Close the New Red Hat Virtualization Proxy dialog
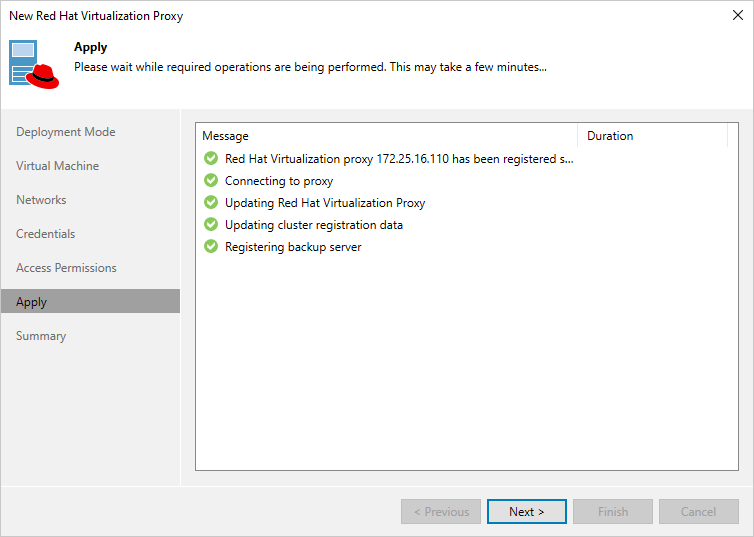The width and height of the screenshot is (754, 537). 738,16
